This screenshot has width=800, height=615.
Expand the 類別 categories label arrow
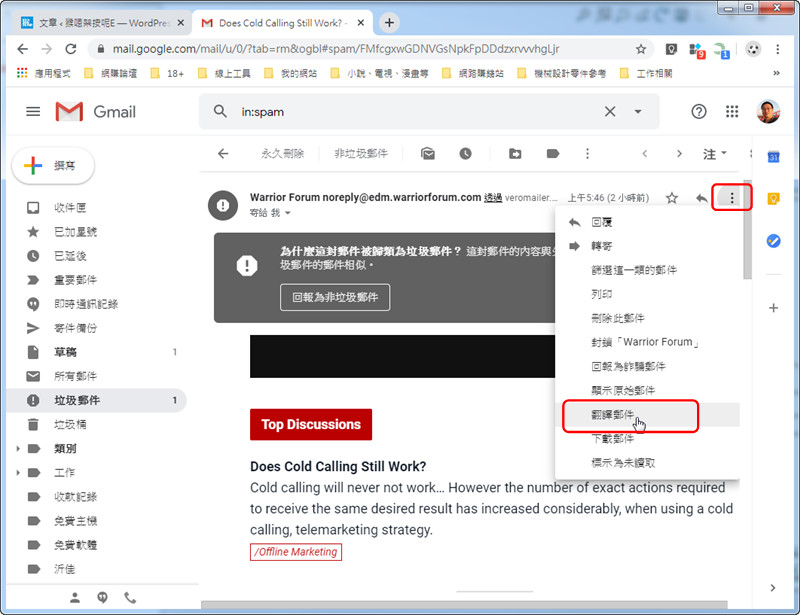18,449
